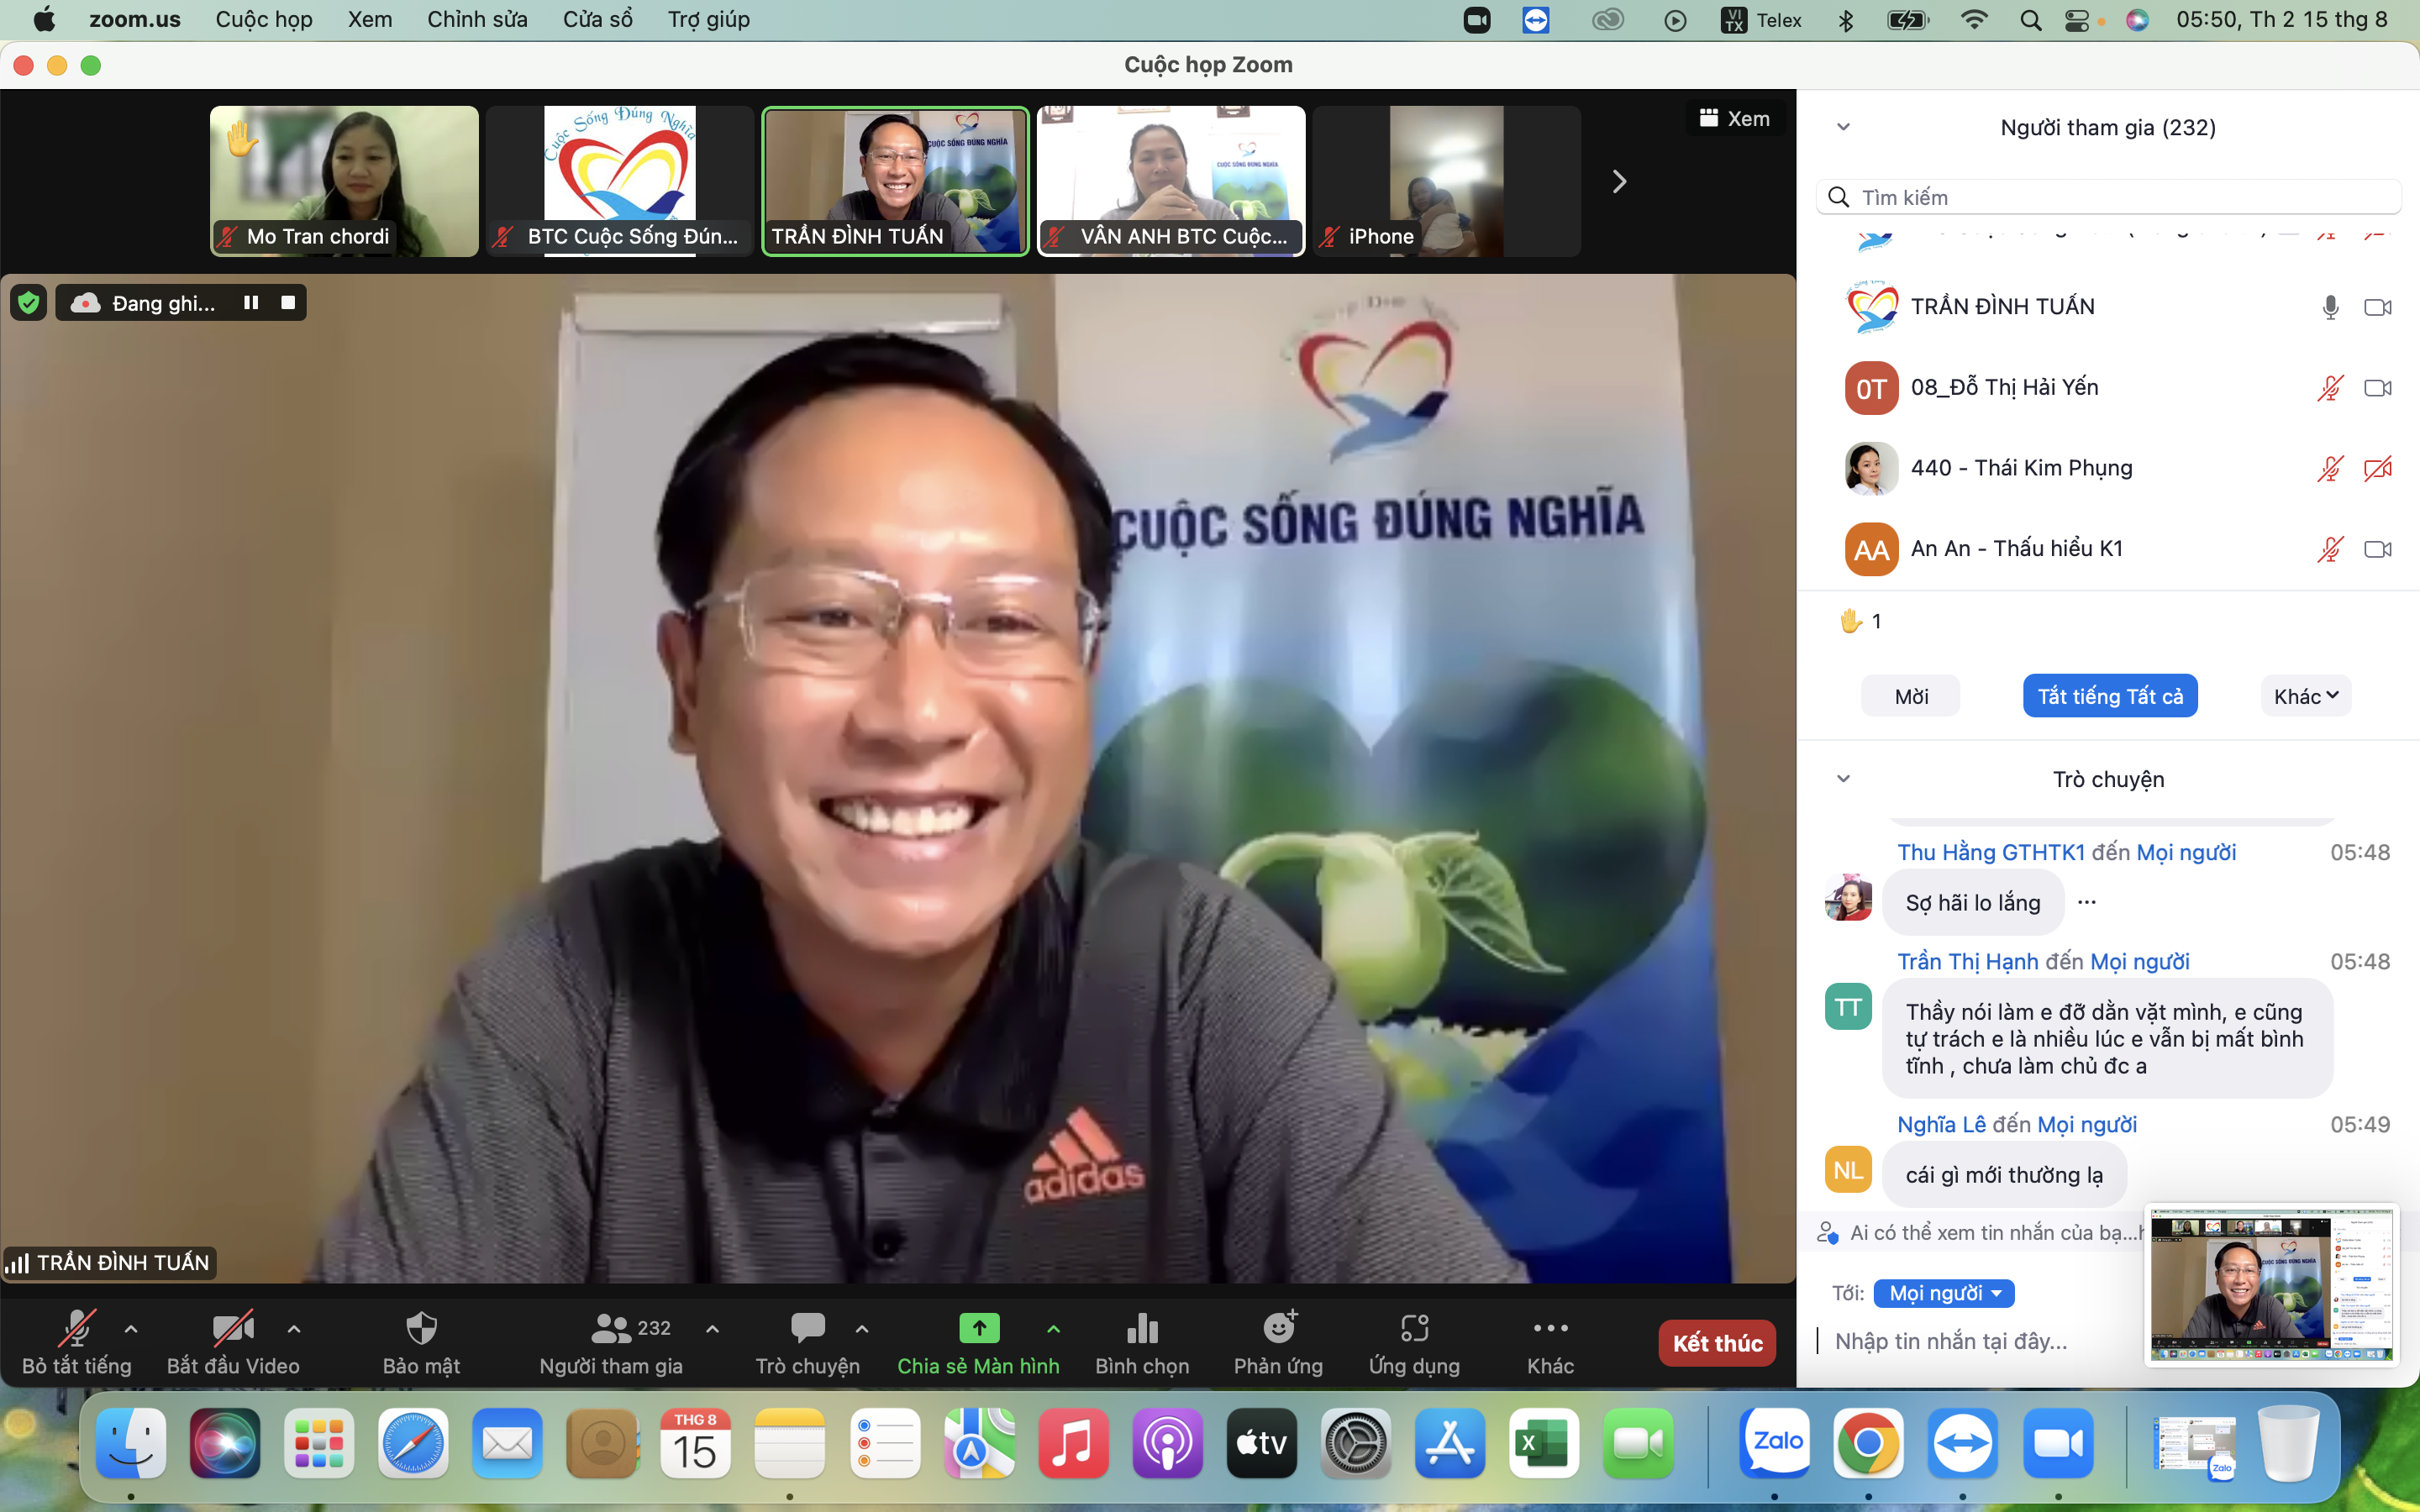Pause the cloud recording

pos(251,303)
